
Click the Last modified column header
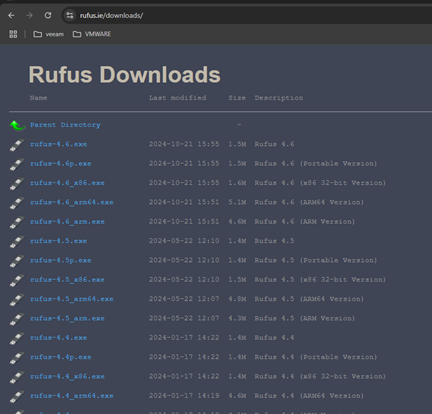178,98
